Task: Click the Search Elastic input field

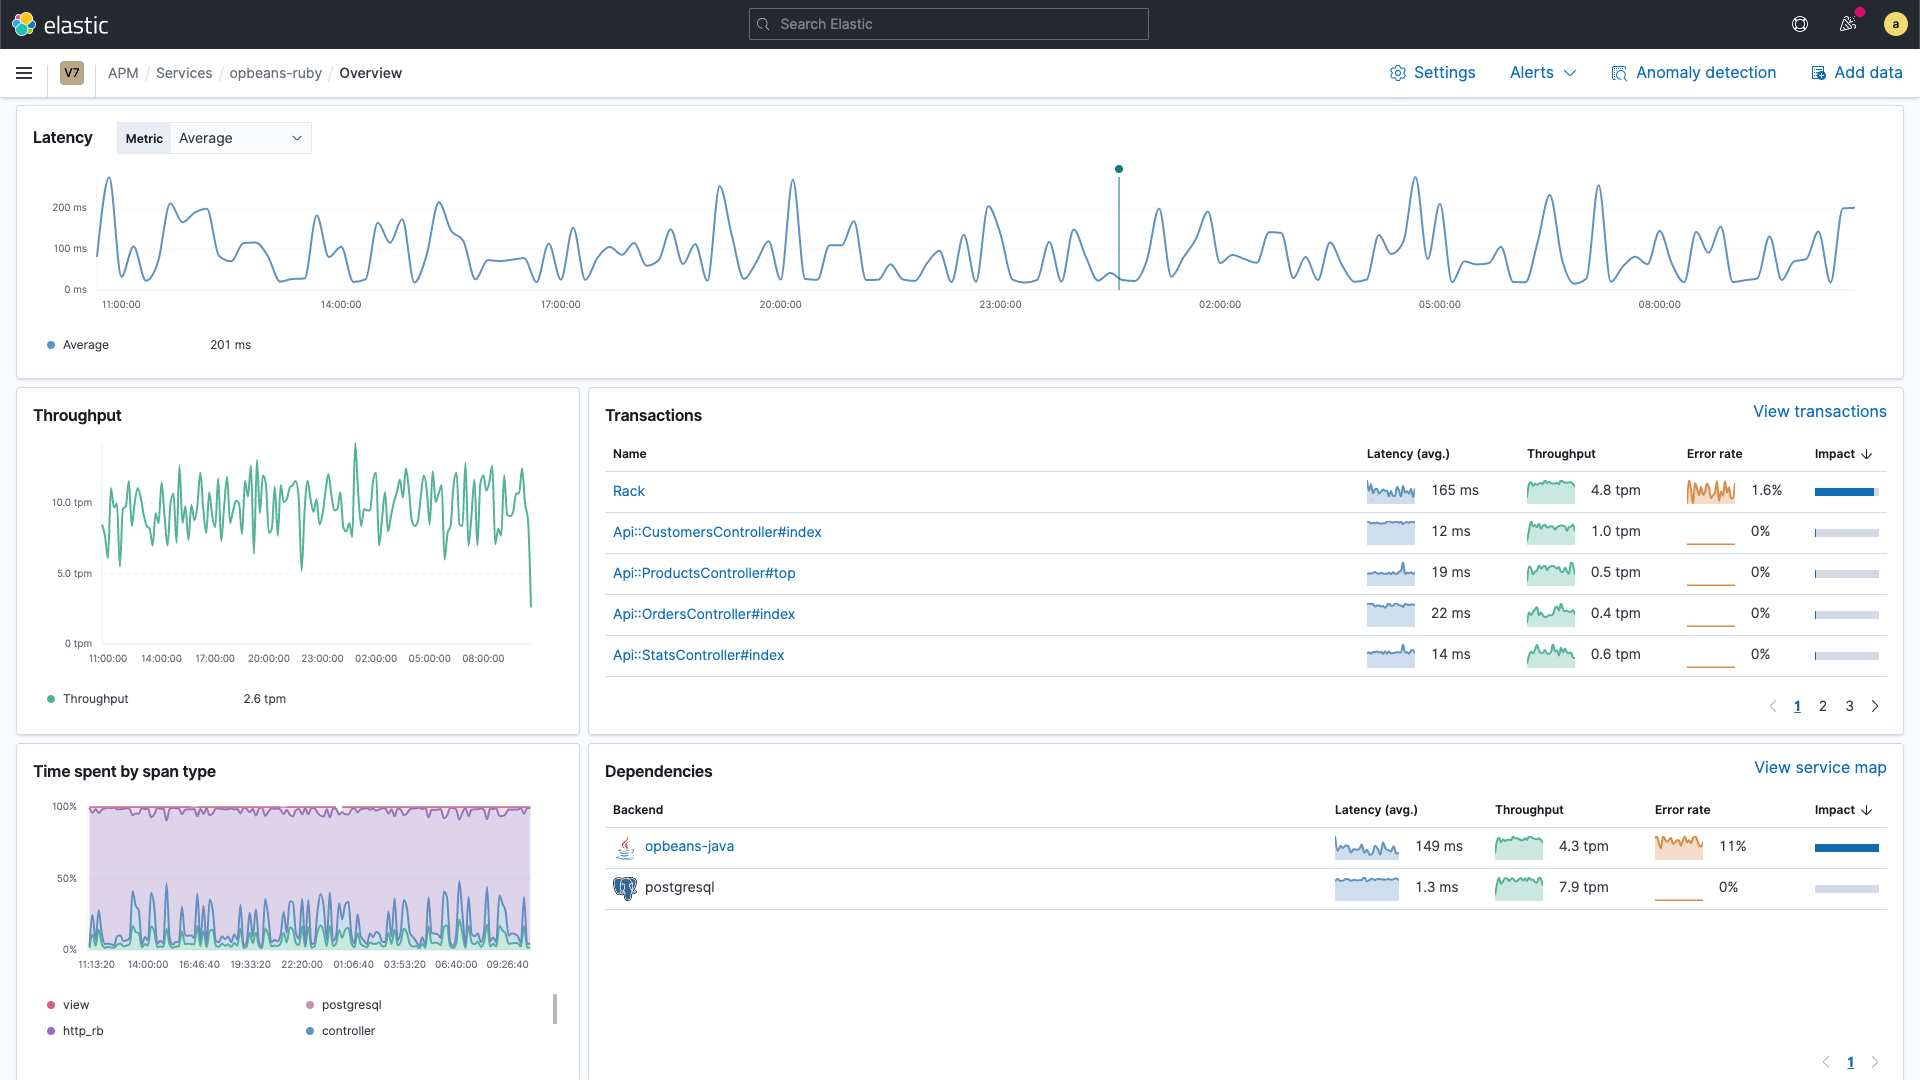Action: coord(948,24)
